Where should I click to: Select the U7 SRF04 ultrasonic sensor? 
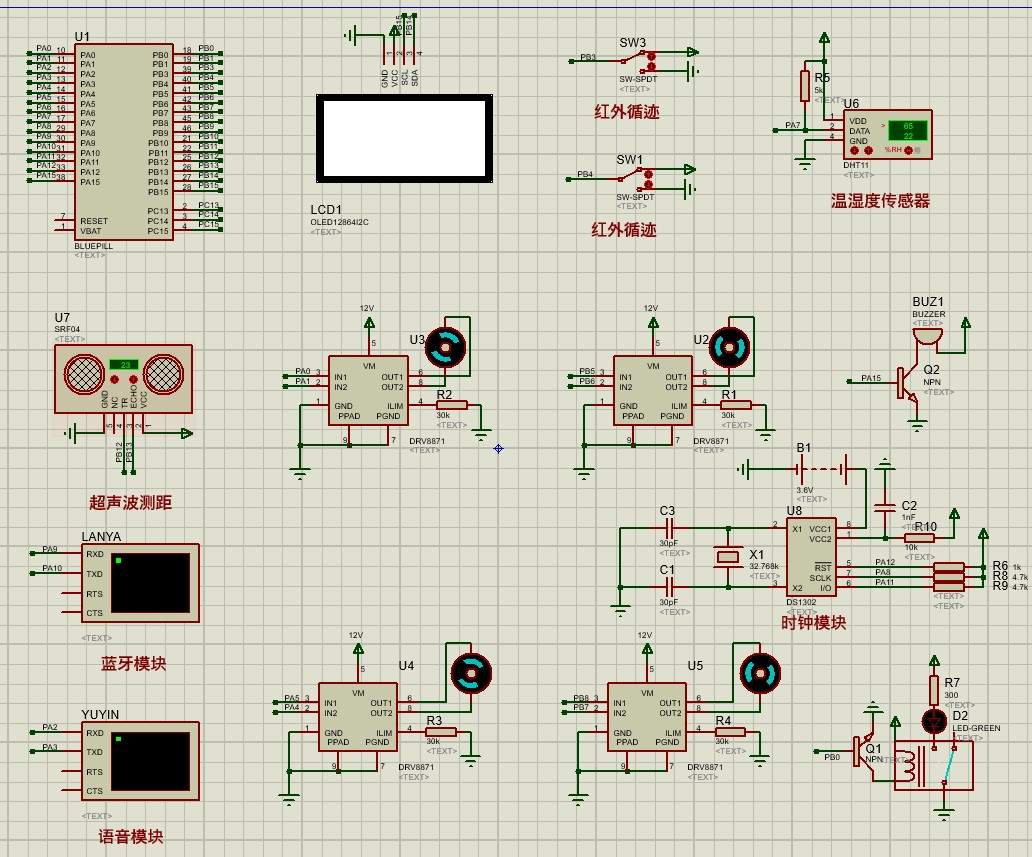tap(123, 379)
